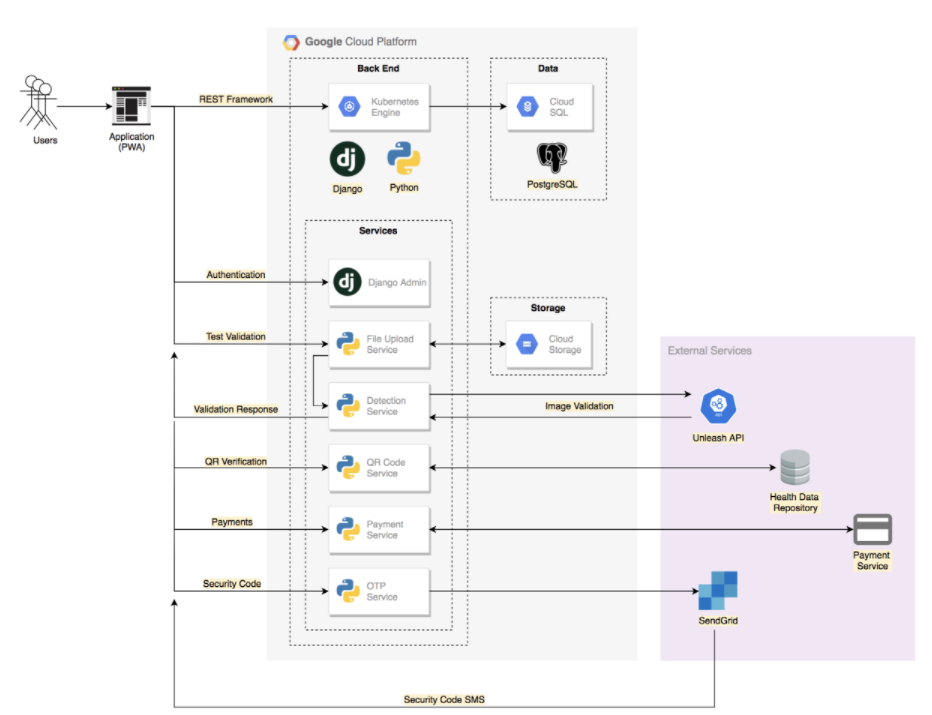Click the SendGrid logo icon

[x=716, y=590]
